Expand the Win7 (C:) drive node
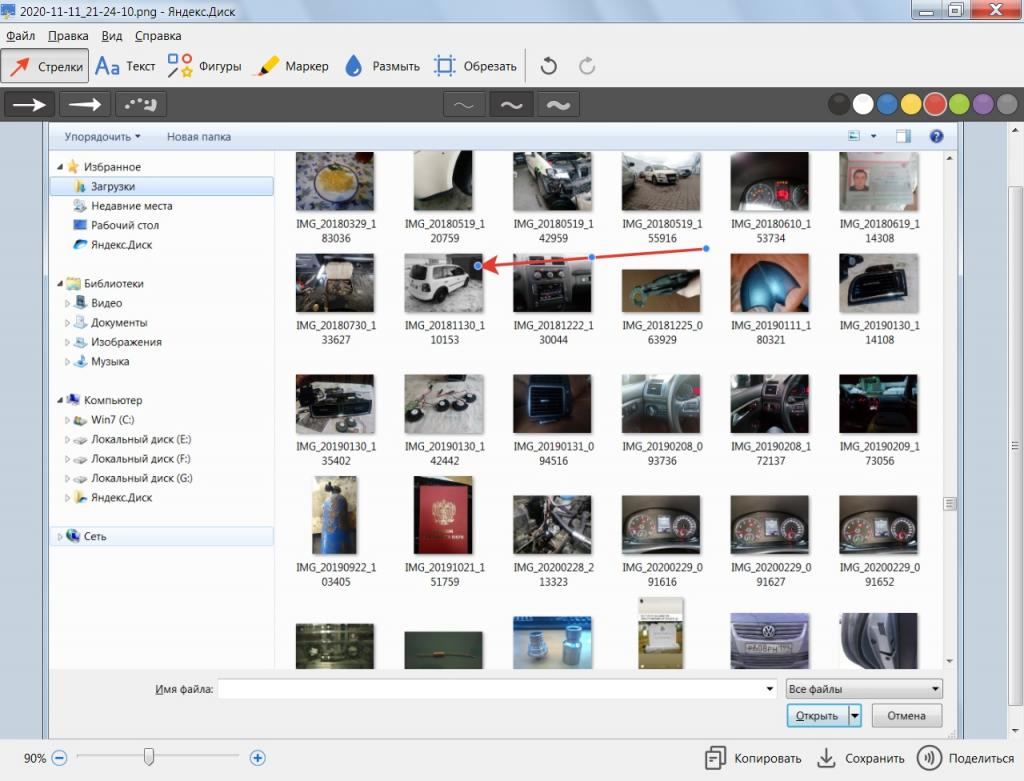 (x=67, y=420)
